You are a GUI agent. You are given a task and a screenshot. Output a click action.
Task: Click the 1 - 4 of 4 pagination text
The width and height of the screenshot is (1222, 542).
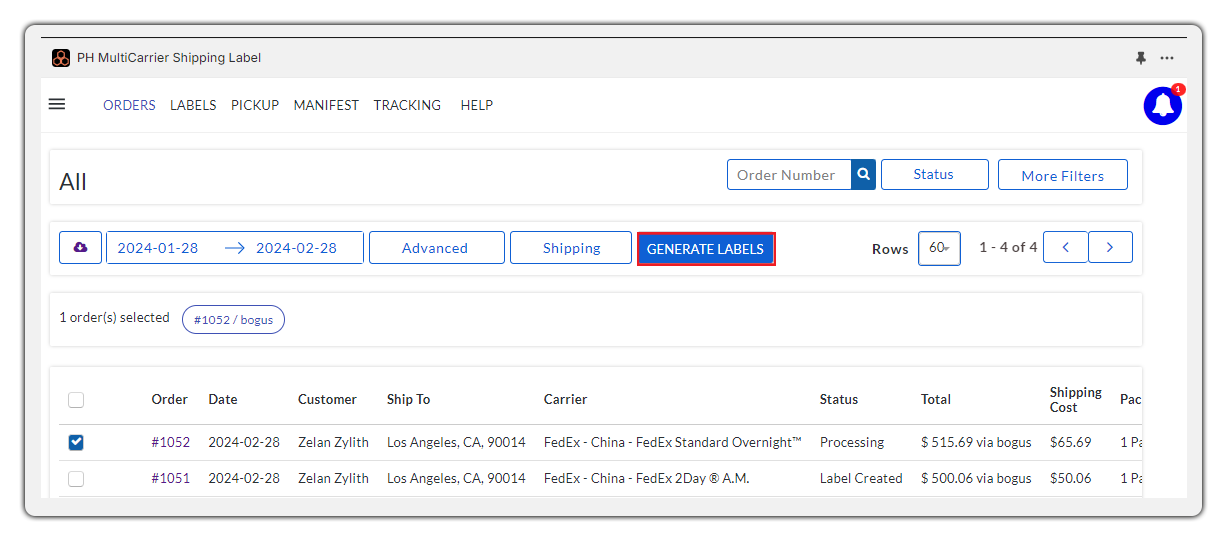[x=1008, y=247]
